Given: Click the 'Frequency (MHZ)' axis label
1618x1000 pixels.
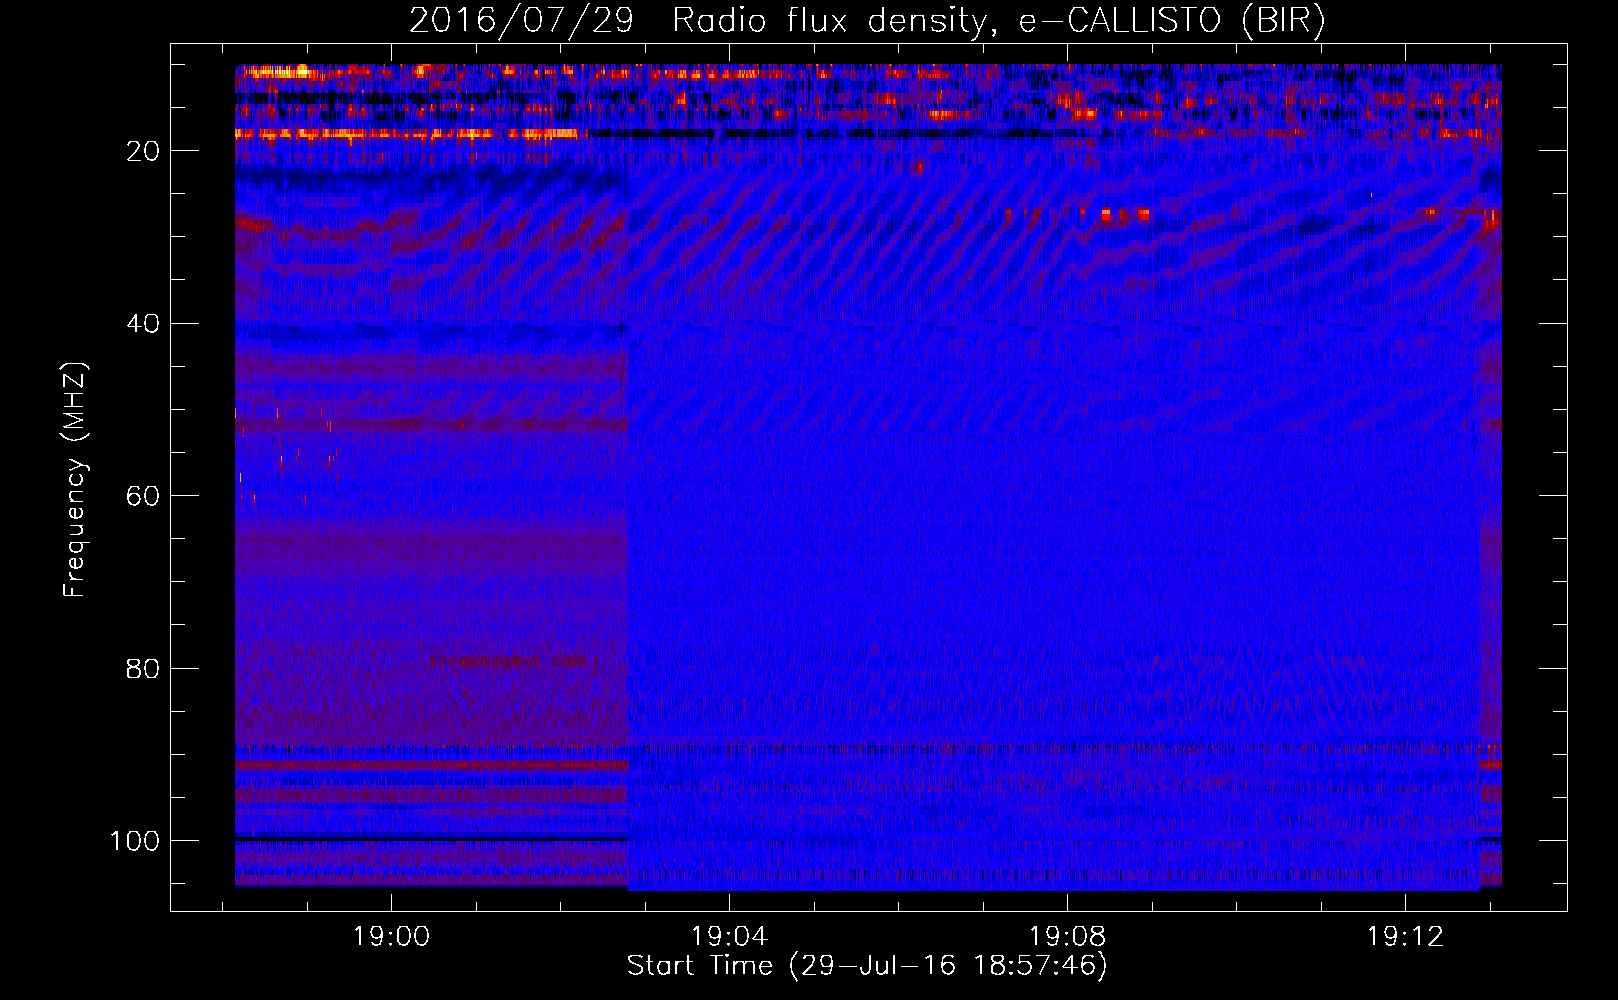Looking at the screenshot, I should 75,480.
